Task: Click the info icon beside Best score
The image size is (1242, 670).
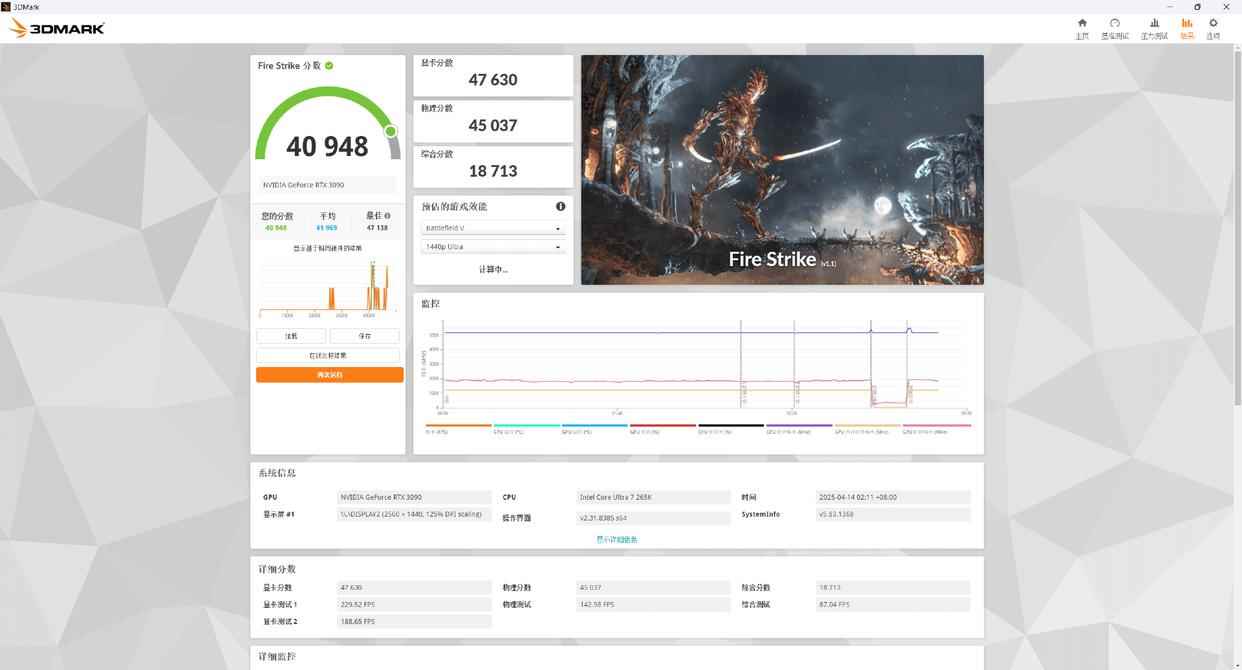Action: tap(387, 216)
